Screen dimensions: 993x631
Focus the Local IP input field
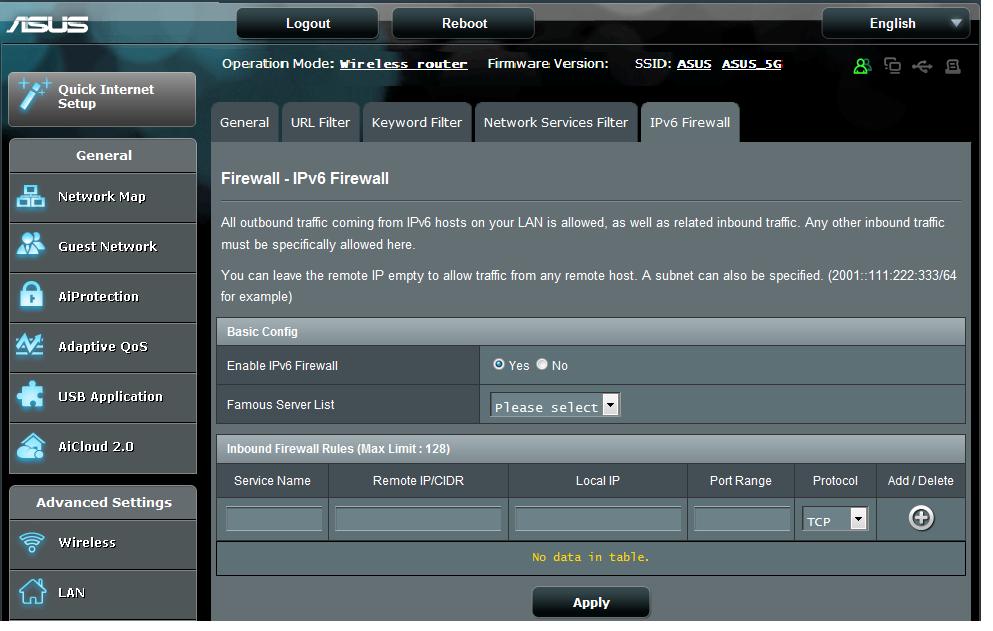pyautogui.click(x=598, y=519)
